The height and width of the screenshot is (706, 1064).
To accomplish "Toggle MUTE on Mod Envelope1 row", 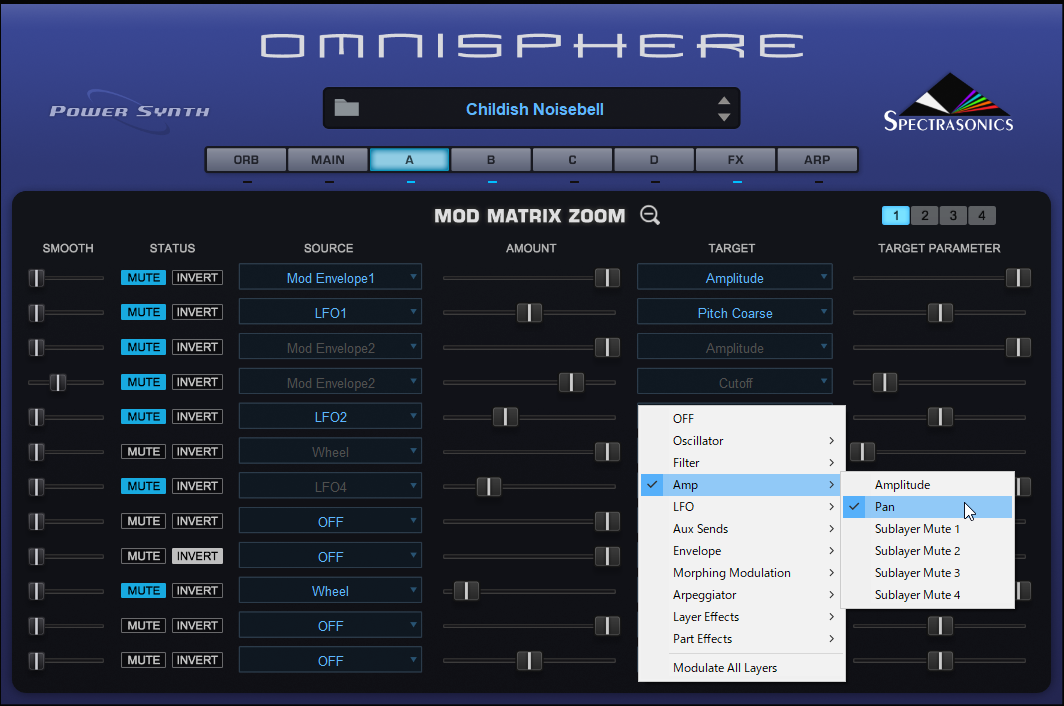I will 143,278.
